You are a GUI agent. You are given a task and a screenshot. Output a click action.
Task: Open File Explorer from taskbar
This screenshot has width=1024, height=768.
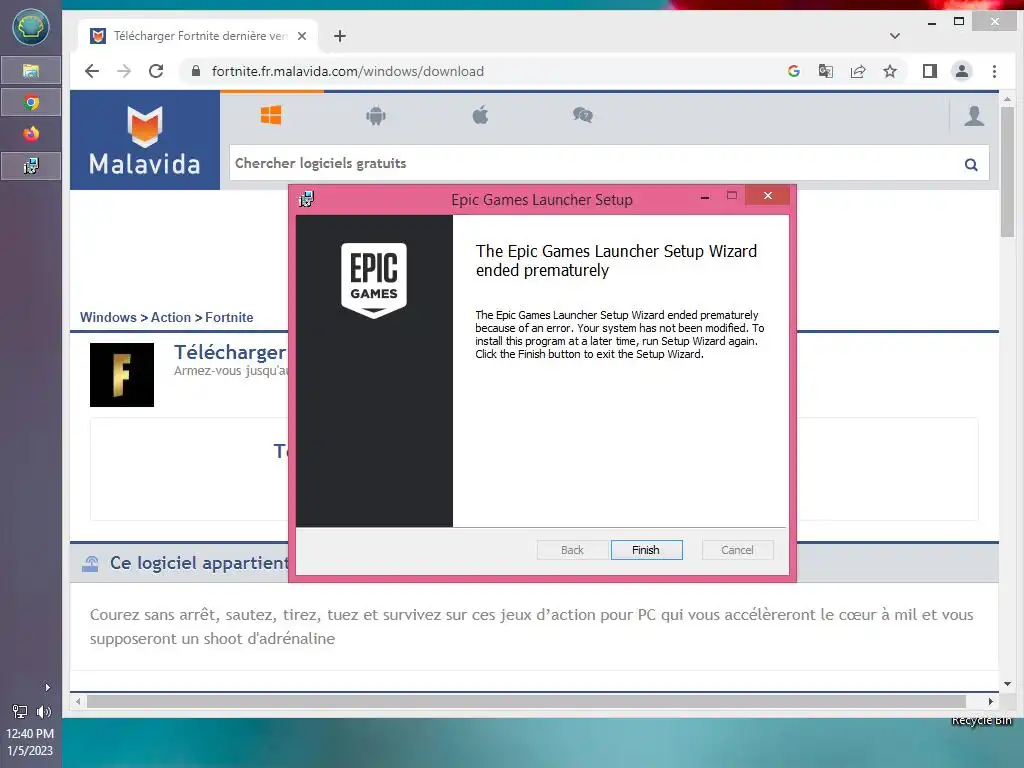[x=31, y=71]
